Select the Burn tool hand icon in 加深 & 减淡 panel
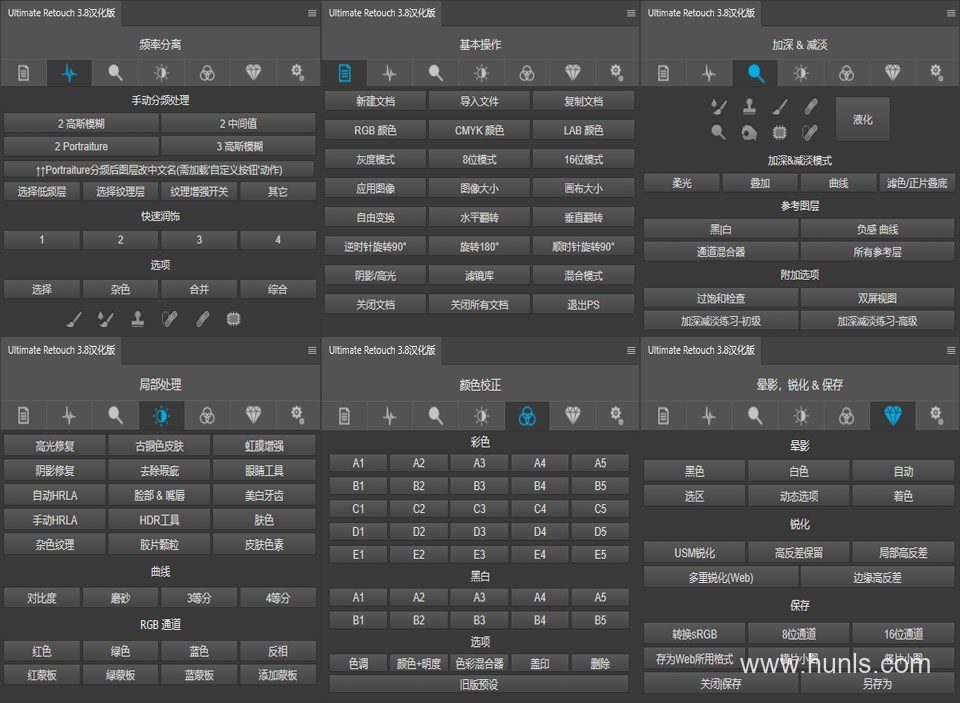Image resolution: width=960 pixels, height=703 pixels. pos(749,132)
